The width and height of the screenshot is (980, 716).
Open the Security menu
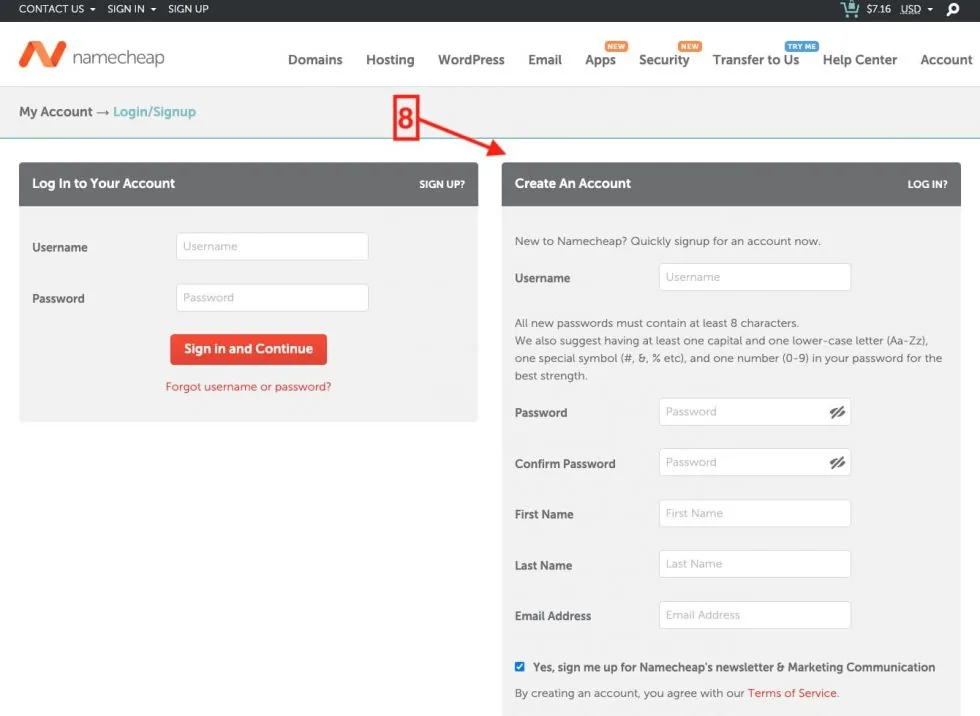pyautogui.click(x=664, y=60)
